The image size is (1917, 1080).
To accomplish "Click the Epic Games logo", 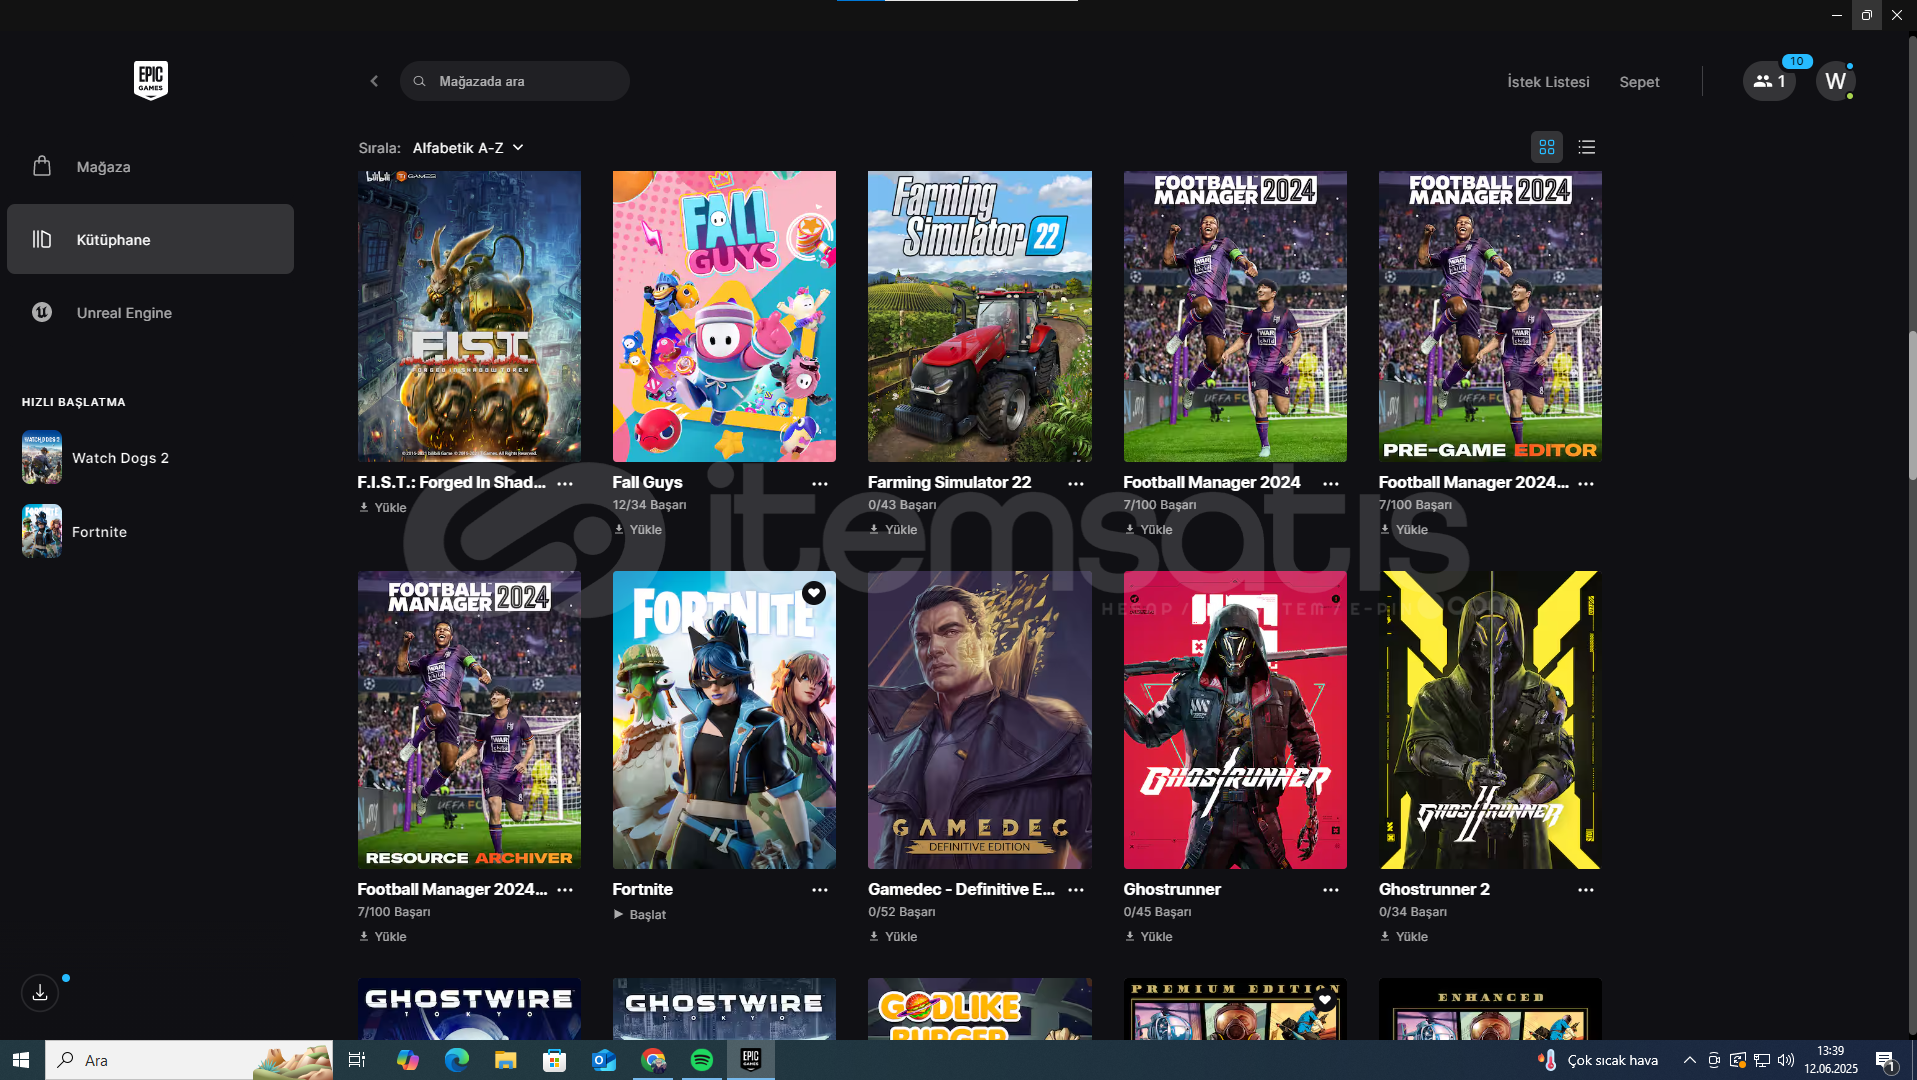I will coord(151,80).
